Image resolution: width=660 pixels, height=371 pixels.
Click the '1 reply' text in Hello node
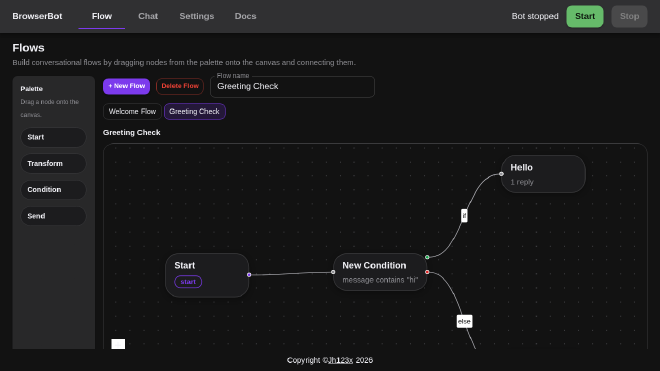pos(522,182)
